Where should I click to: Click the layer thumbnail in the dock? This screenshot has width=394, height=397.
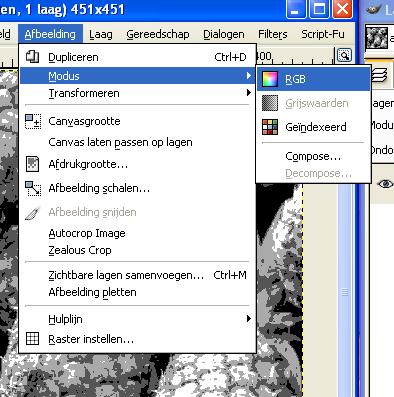(377, 37)
